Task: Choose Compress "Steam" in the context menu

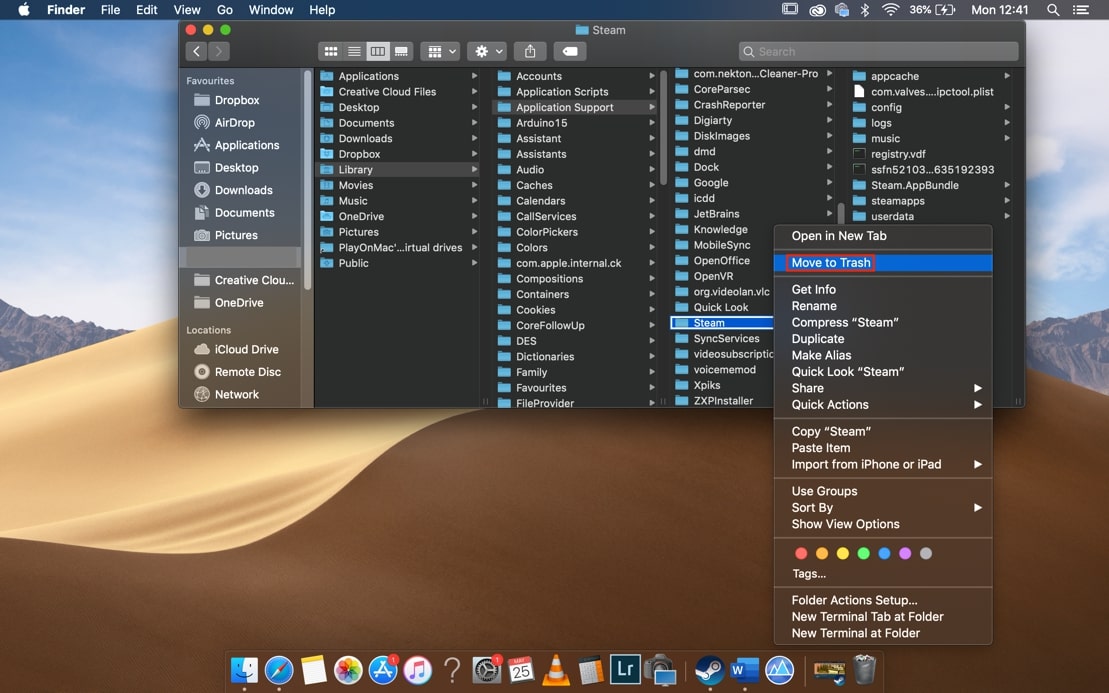Action: click(x=846, y=322)
